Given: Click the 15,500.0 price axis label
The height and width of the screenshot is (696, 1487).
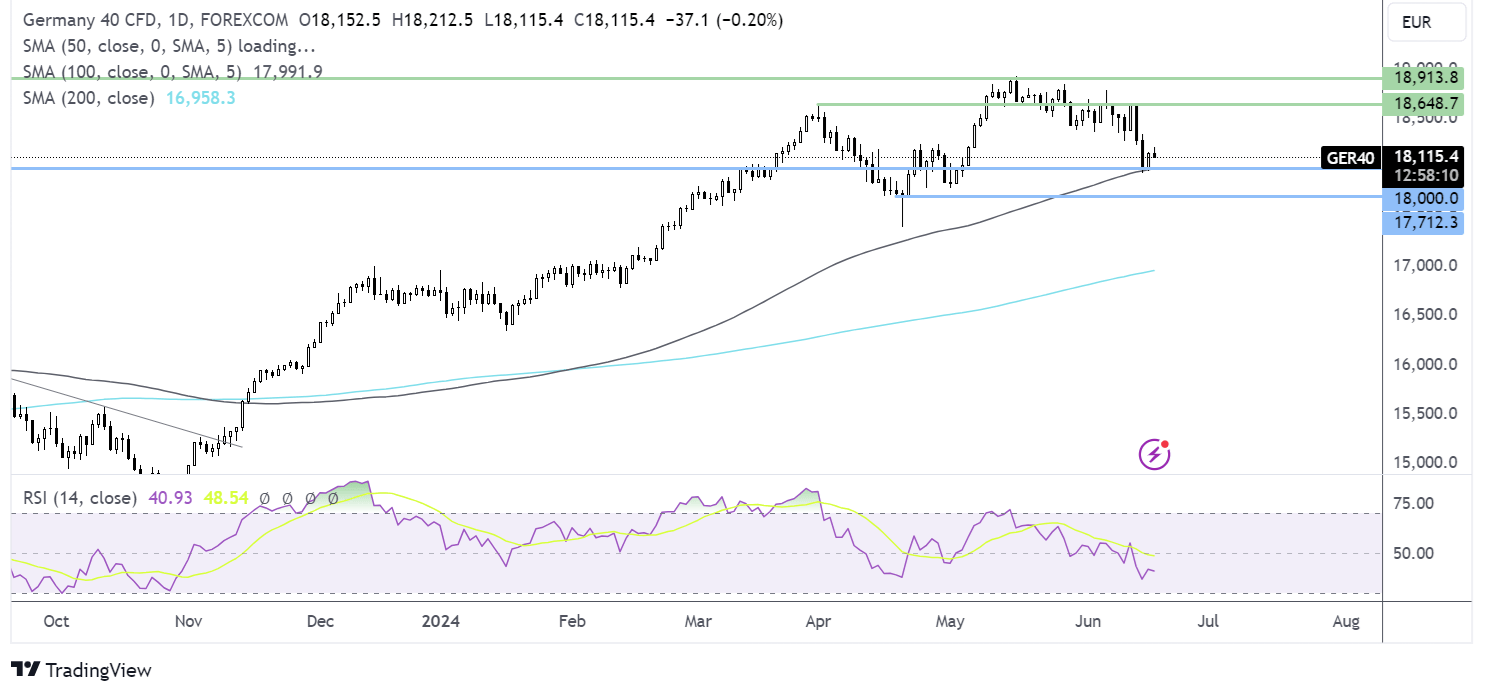Looking at the screenshot, I should pyautogui.click(x=1425, y=413).
